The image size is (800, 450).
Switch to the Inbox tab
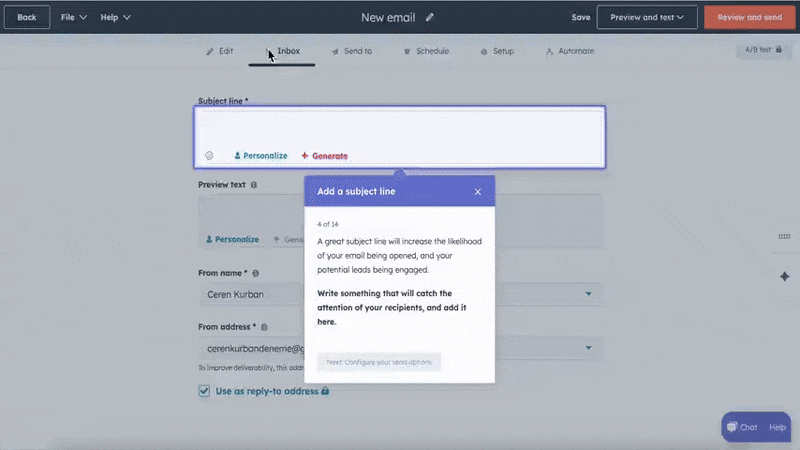click(x=282, y=51)
